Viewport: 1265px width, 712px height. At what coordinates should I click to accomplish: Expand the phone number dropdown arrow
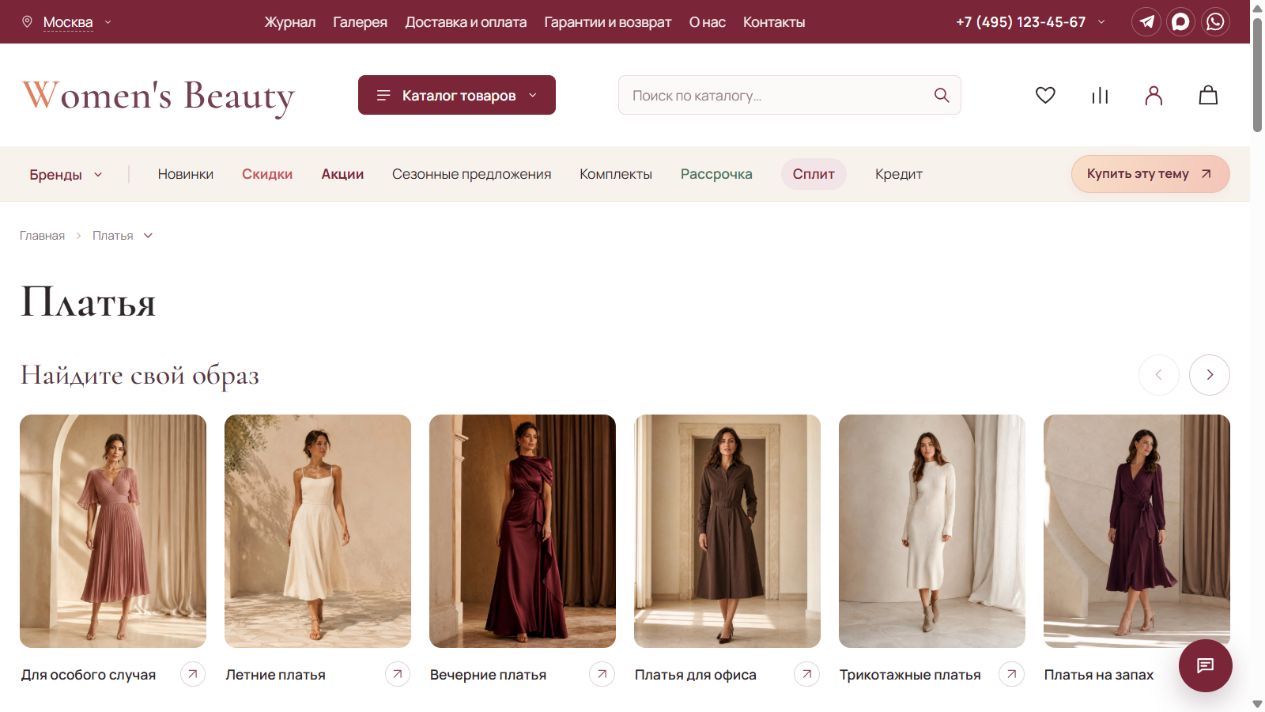click(1102, 22)
